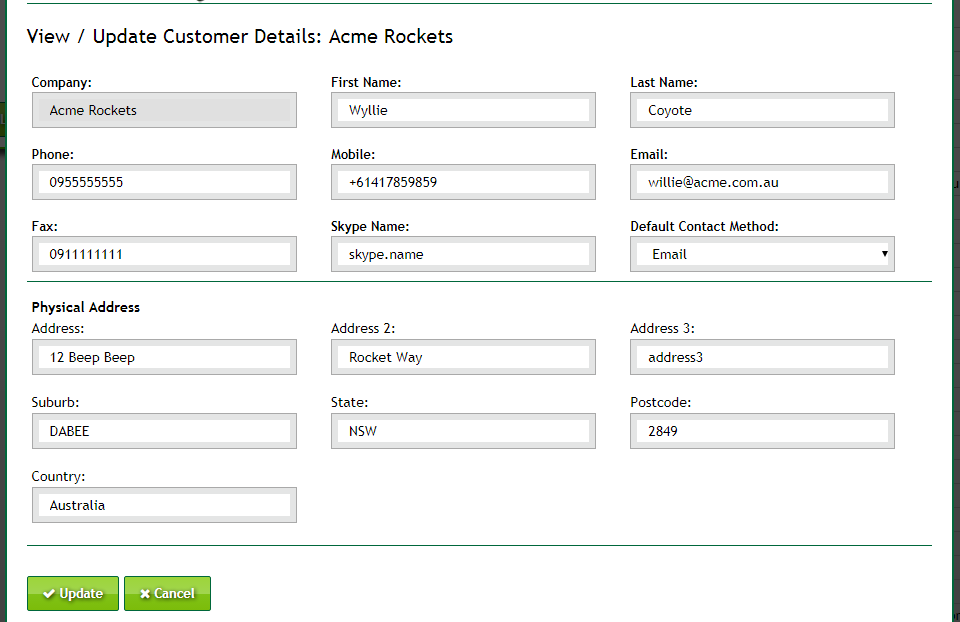Click the Address 3 field
Image resolution: width=960 pixels, height=622 pixels.
click(x=762, y=357)
